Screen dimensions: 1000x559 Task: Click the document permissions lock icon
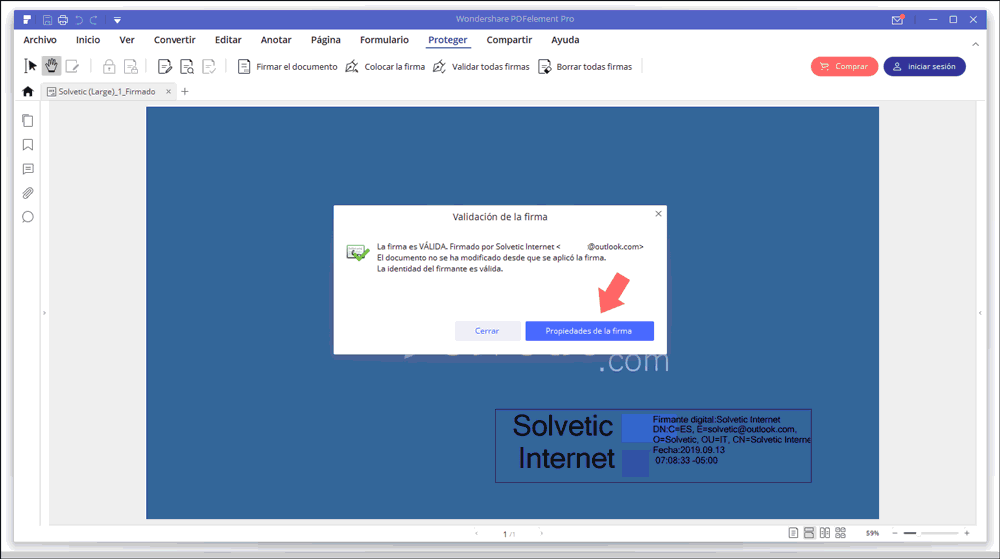click(131, 66)
